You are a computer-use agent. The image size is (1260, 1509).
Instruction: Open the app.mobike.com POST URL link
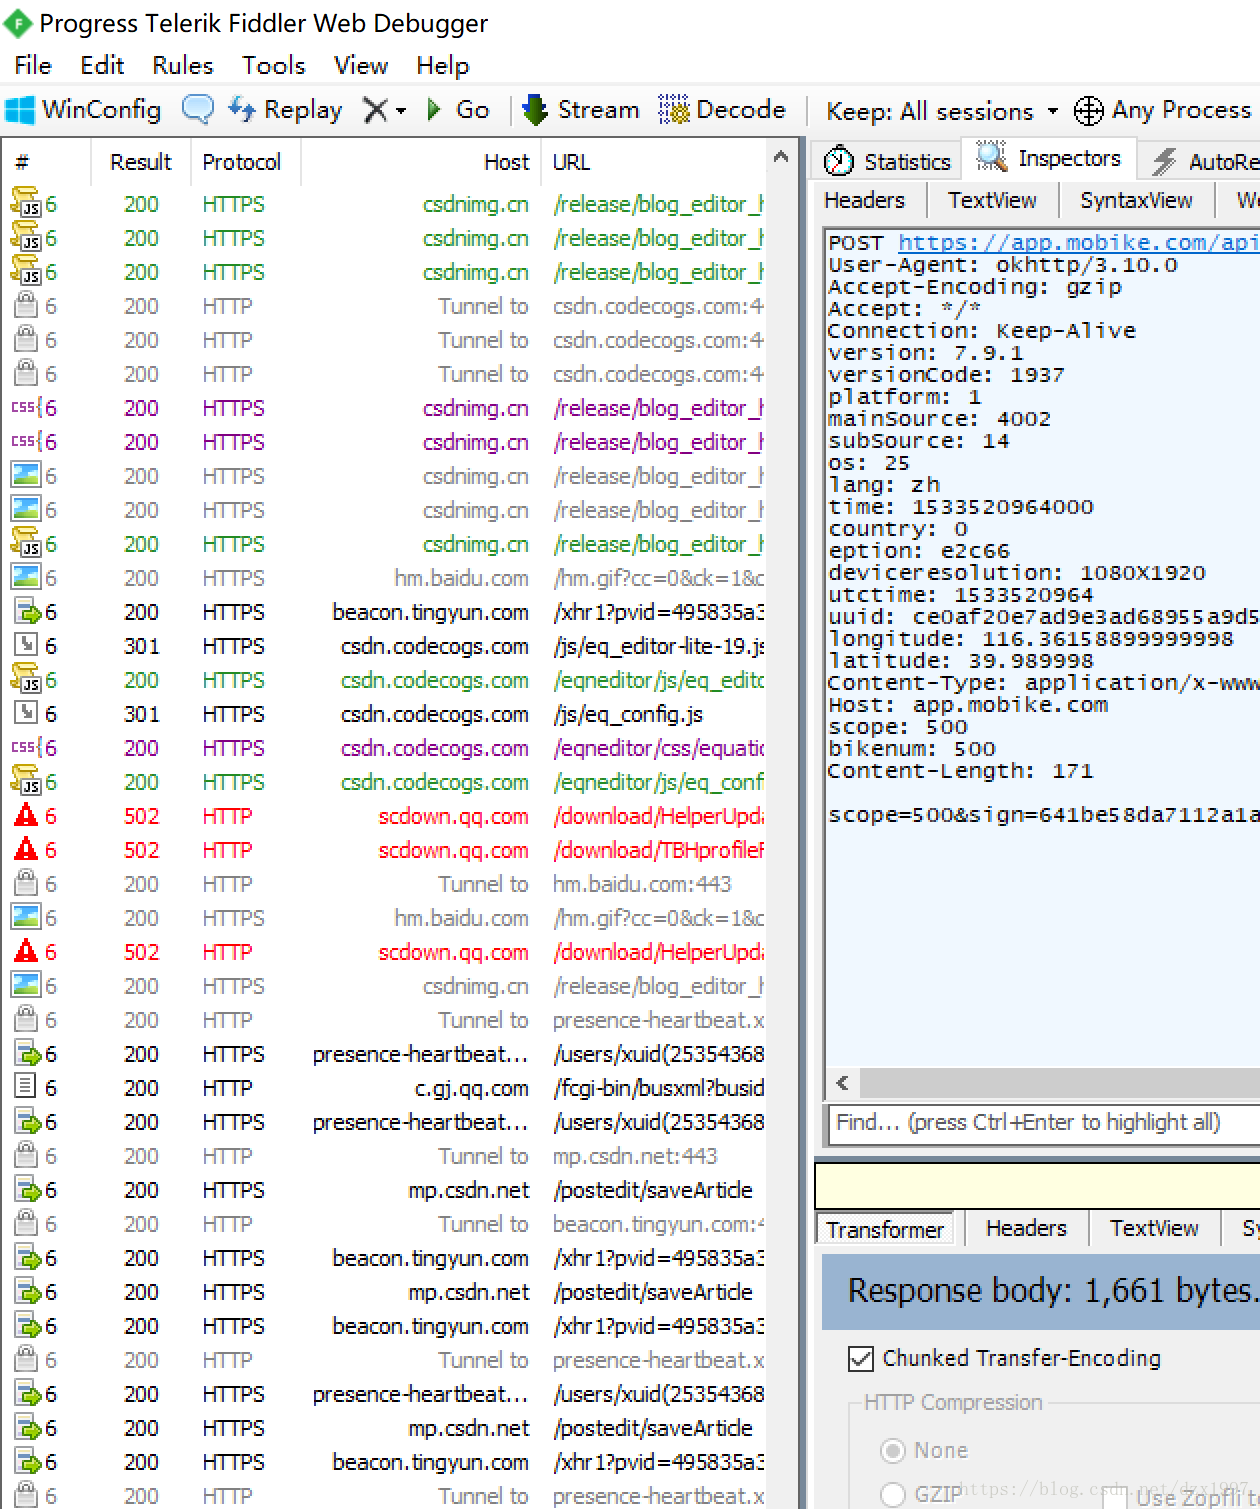1078,243
